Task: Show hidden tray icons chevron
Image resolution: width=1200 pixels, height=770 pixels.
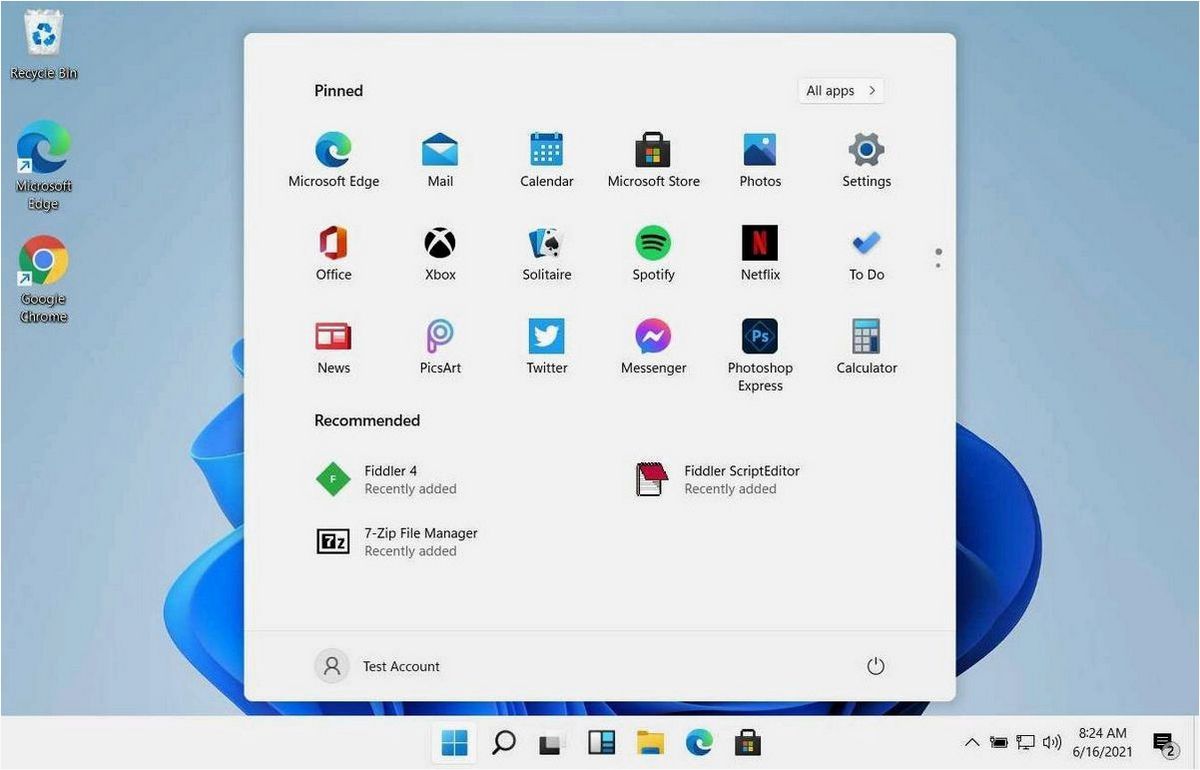Action: click(971, 742)
